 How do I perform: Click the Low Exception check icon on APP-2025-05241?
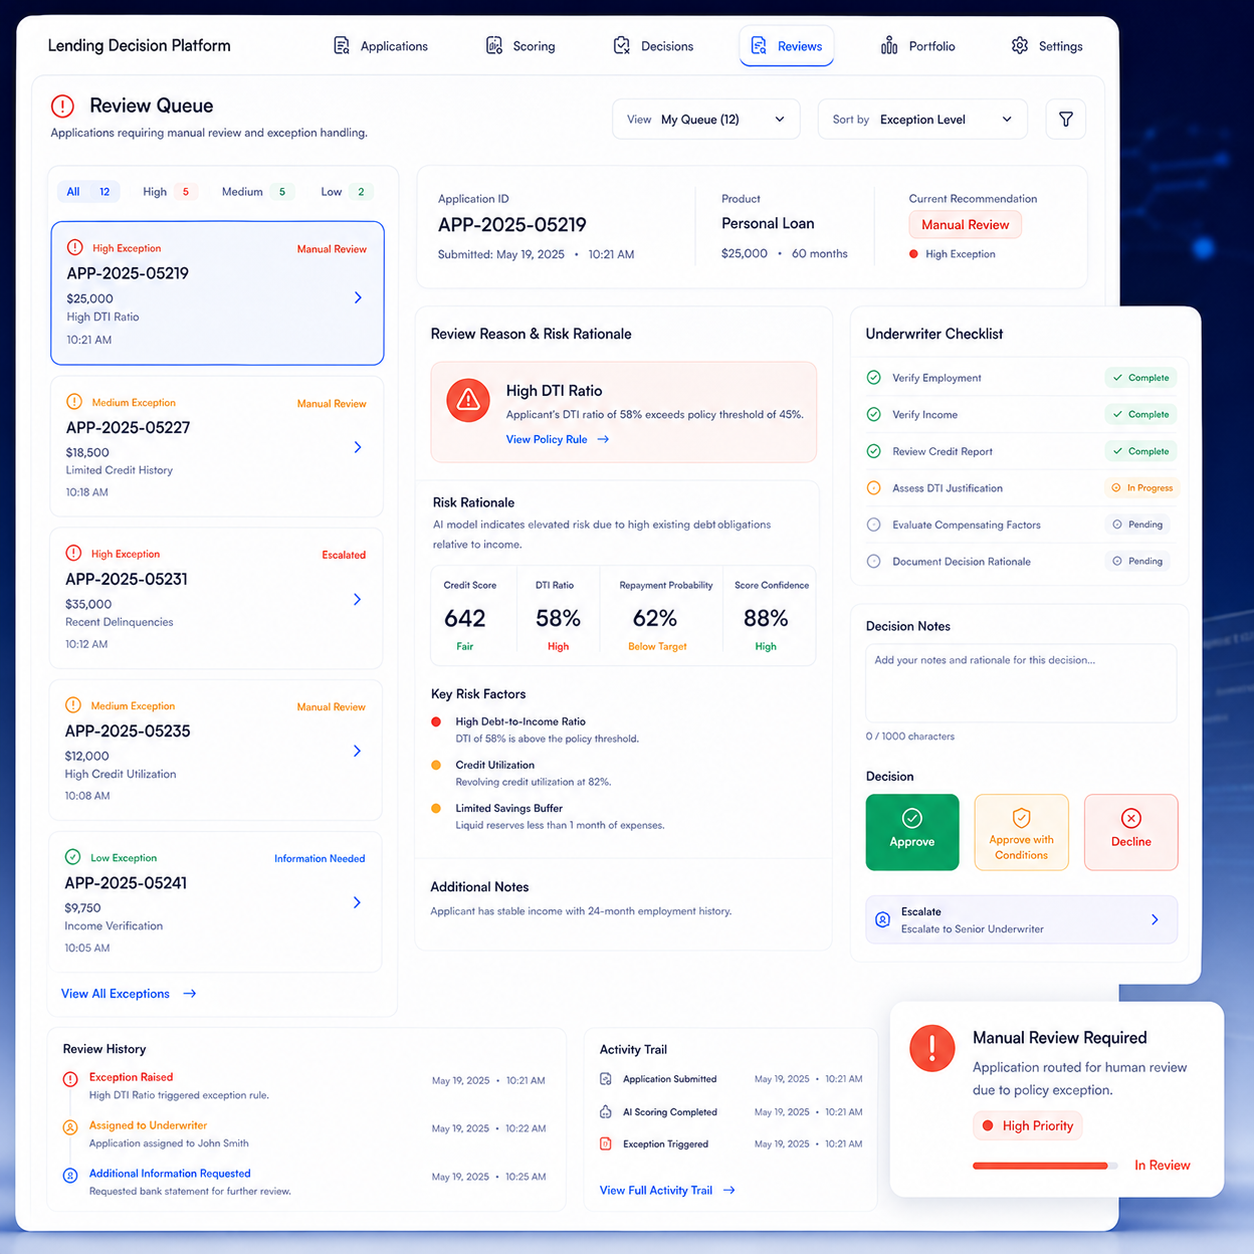72,857
